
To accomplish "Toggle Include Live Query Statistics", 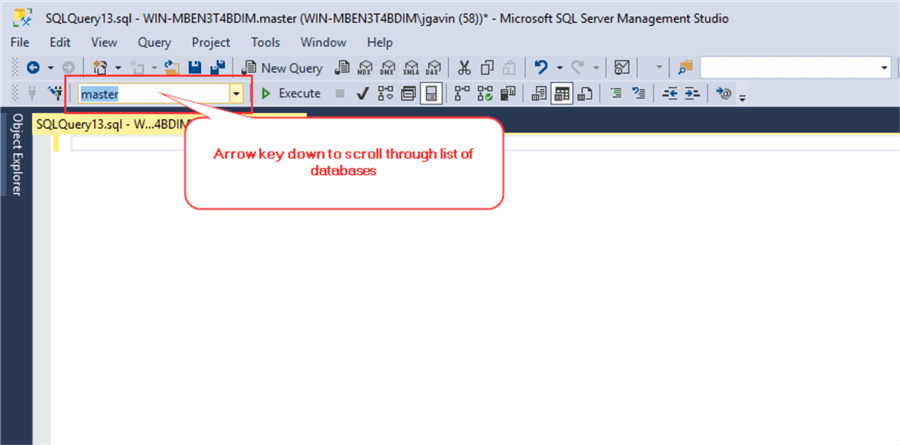I will pyautogui.click(x=486, y=93).
